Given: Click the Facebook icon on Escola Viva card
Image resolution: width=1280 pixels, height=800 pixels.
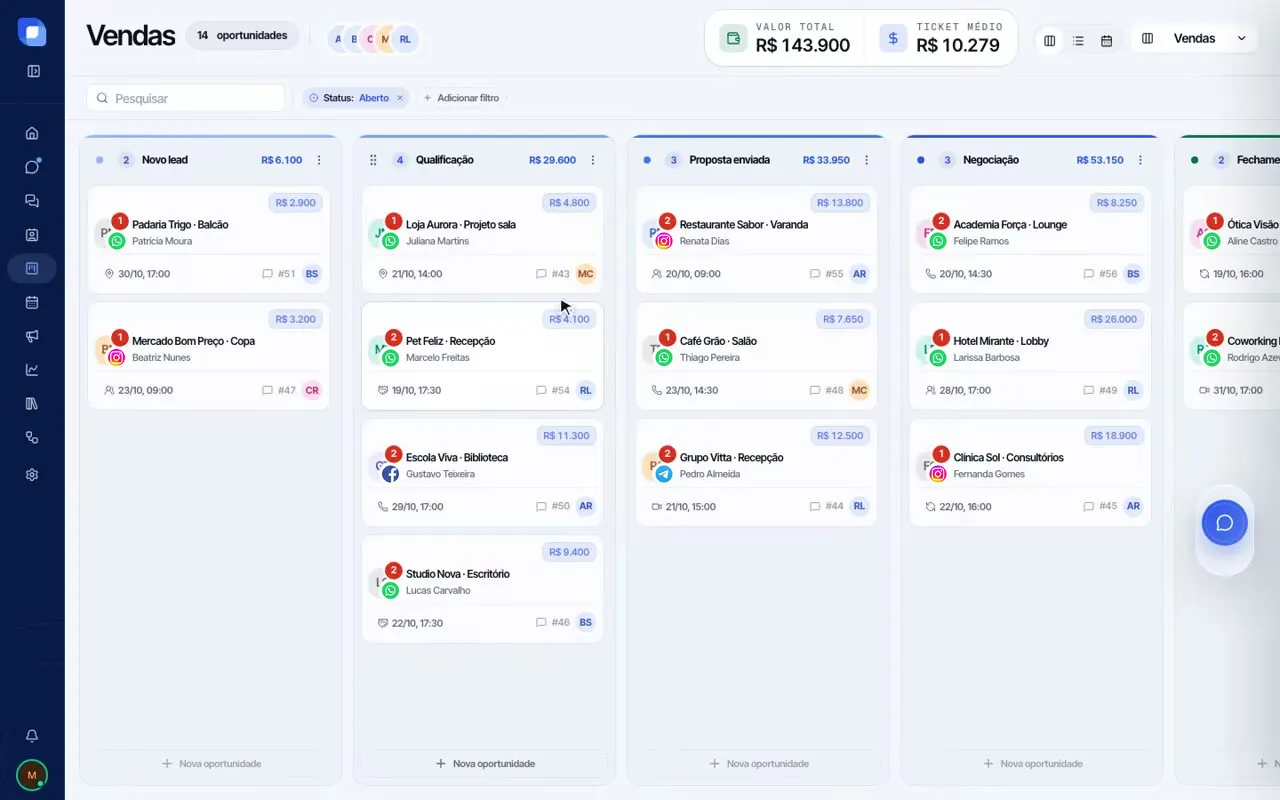Looking at the screenshot, I should tap(390, 474).
